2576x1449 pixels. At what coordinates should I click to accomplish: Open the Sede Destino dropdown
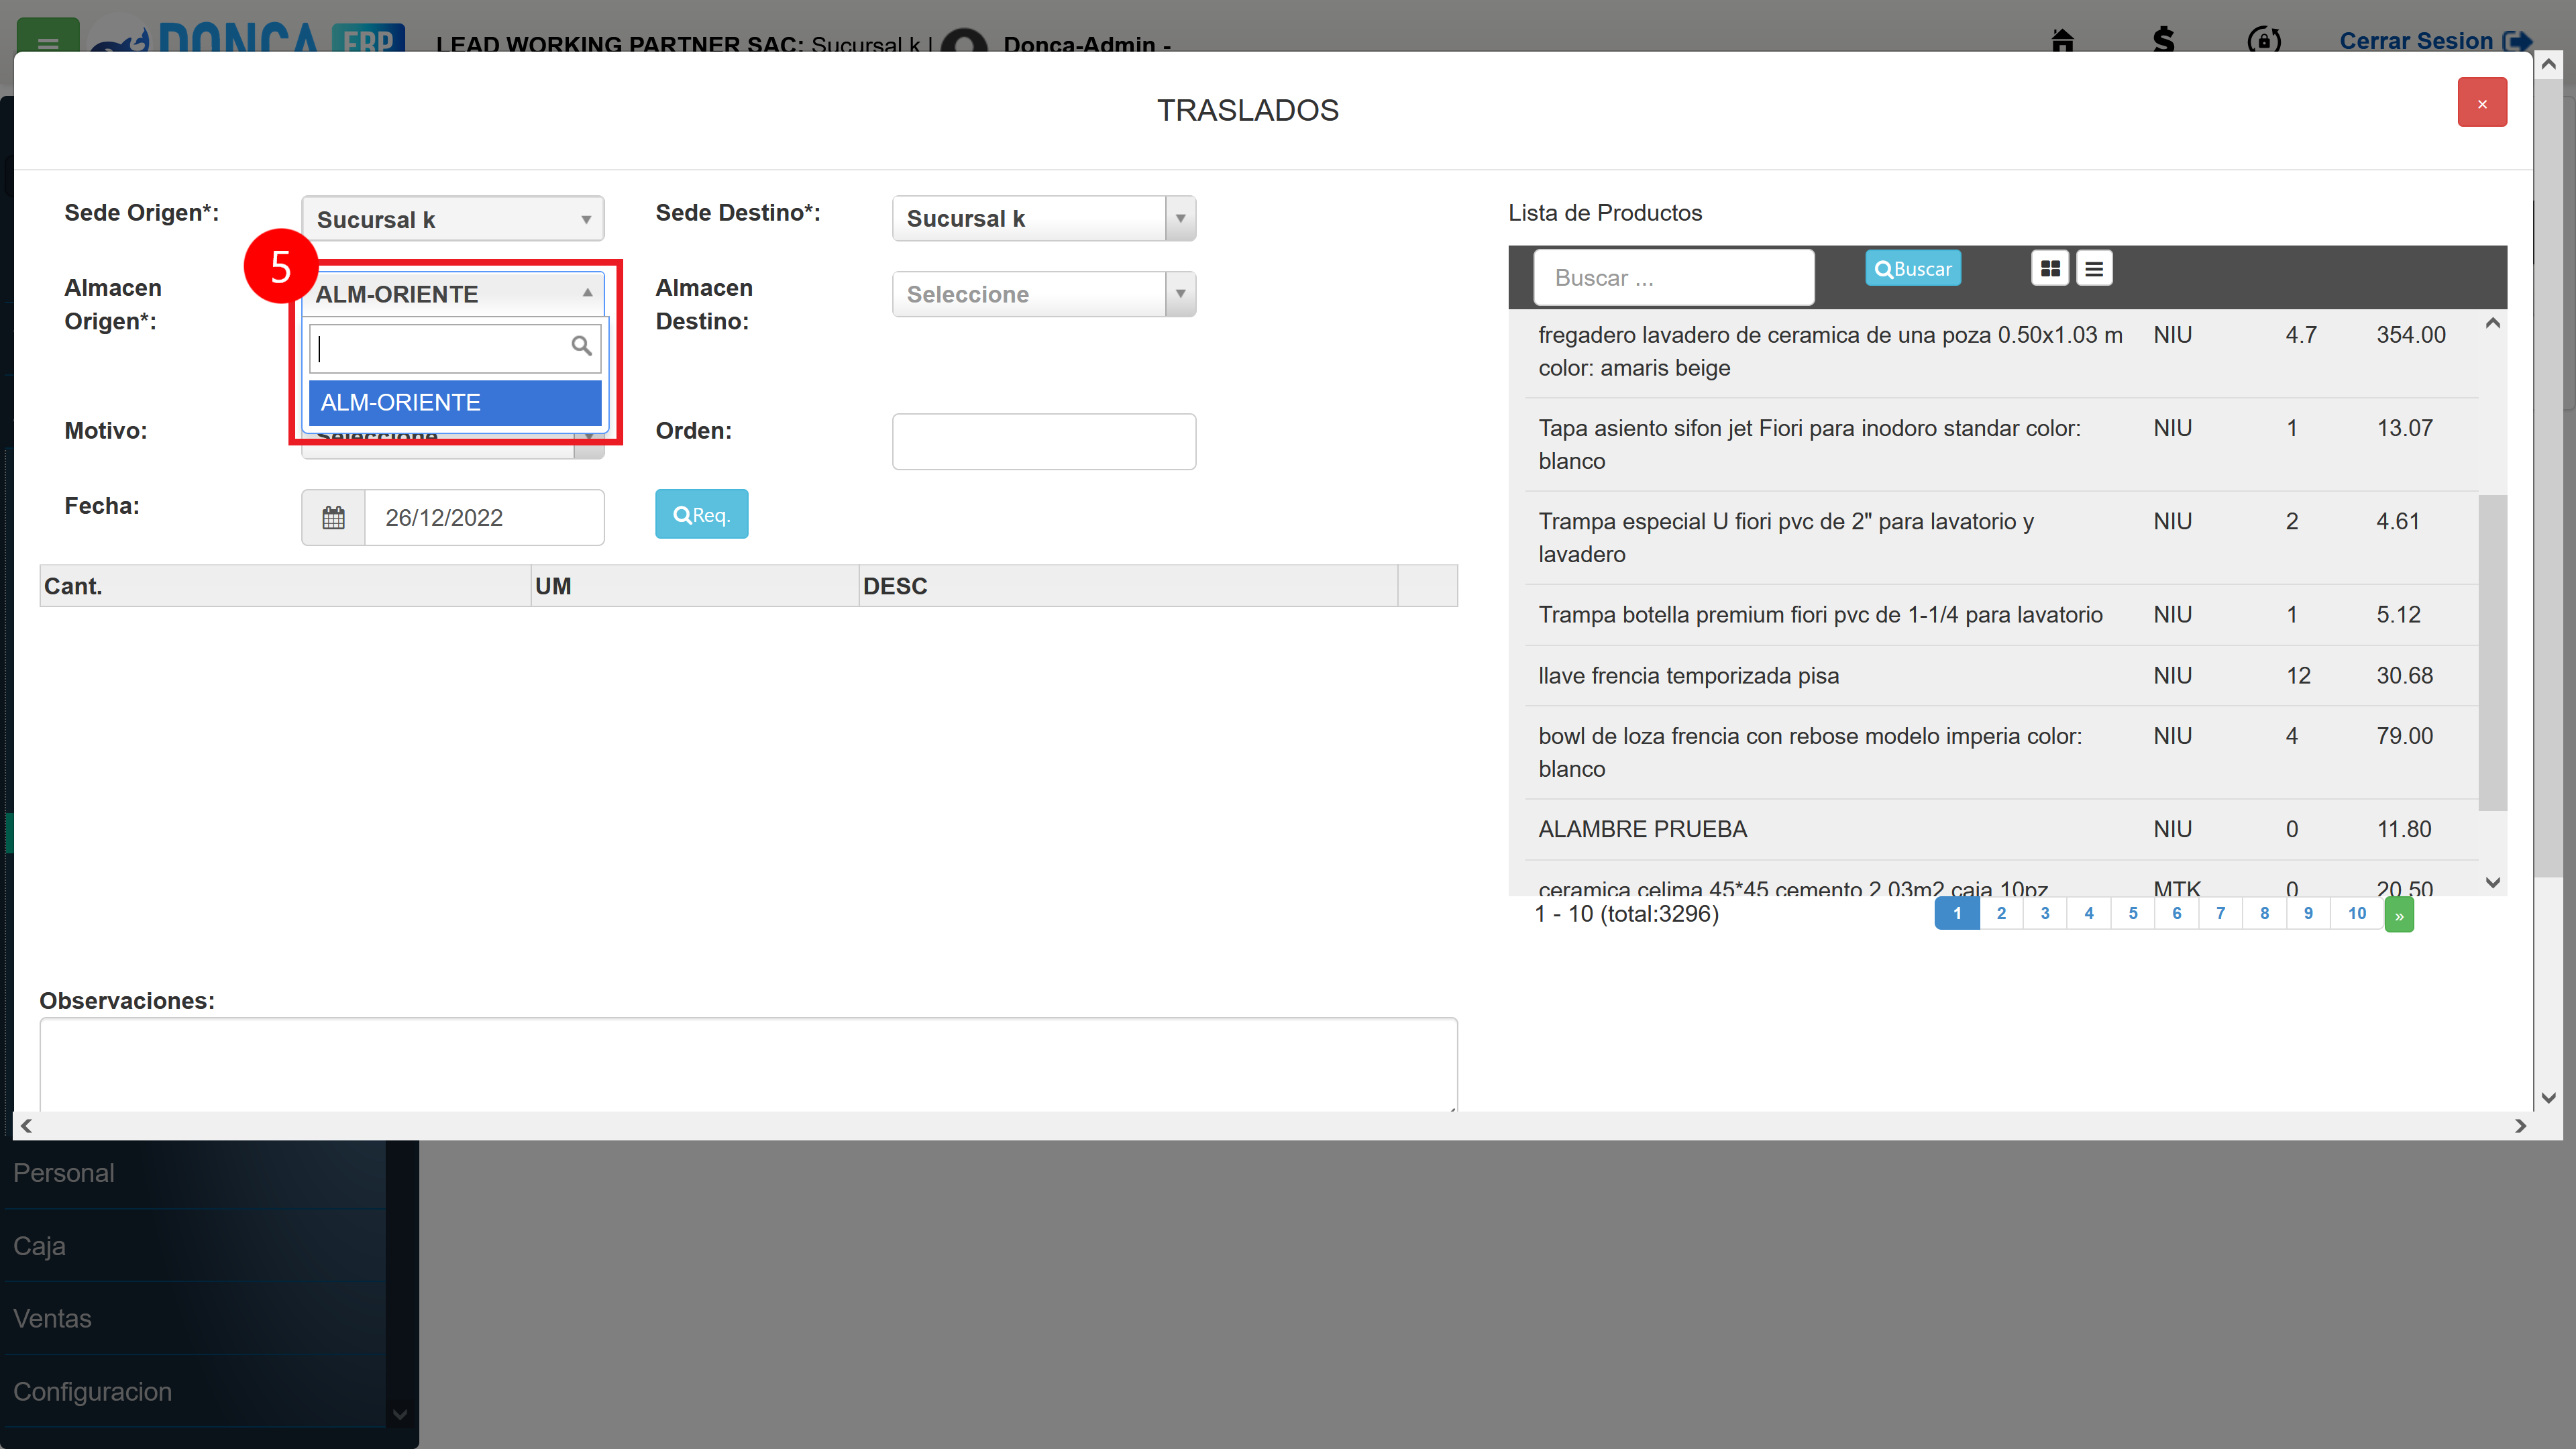click(x=1044, y=218)
